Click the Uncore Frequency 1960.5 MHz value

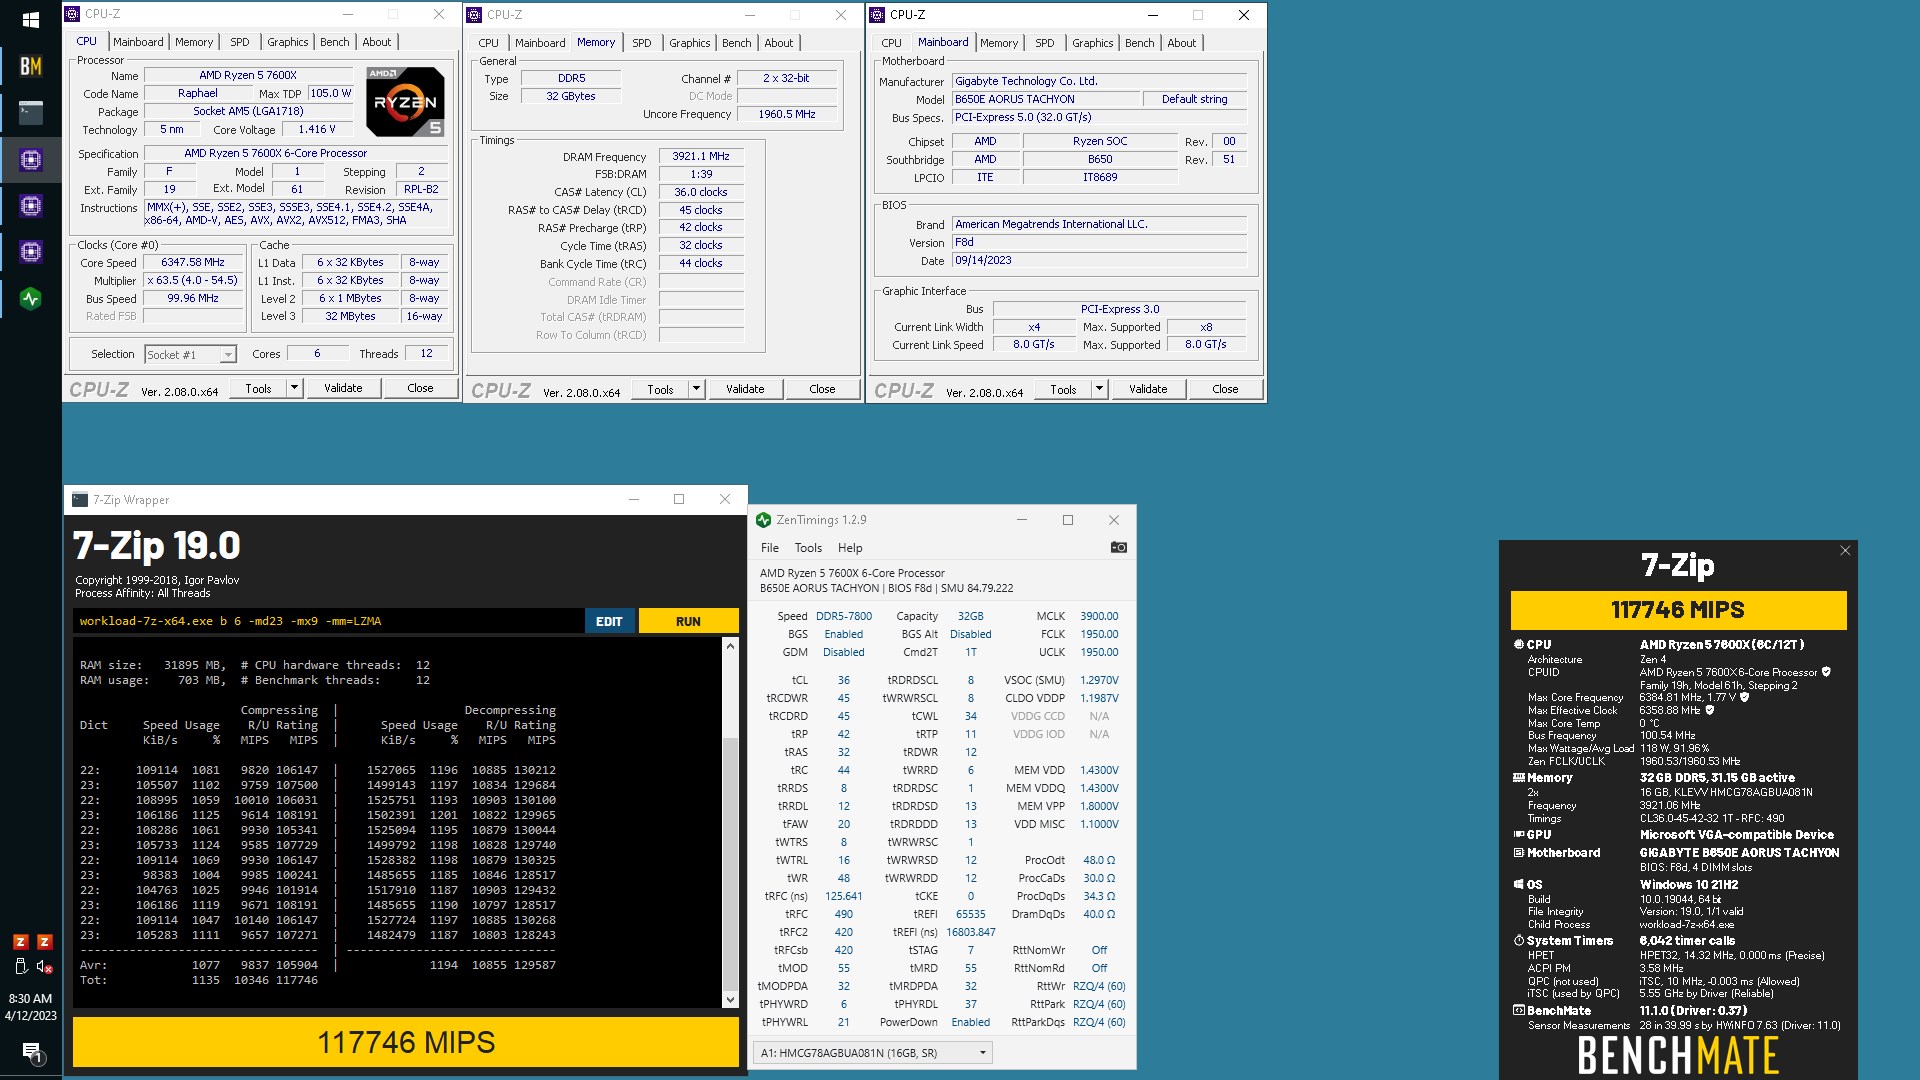click(x=787, y=114)
